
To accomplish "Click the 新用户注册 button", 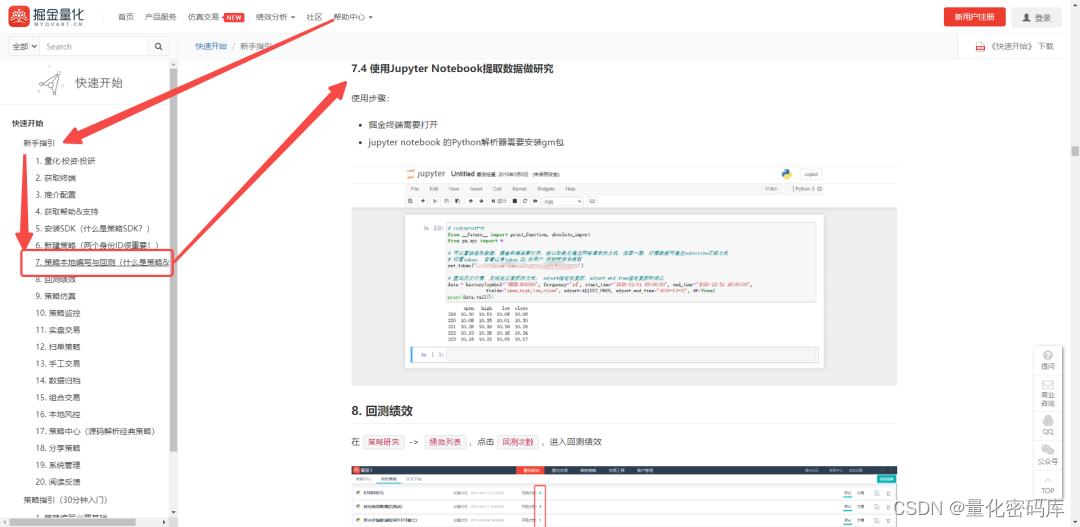I will pyautogui.click(x=974, y=17).
